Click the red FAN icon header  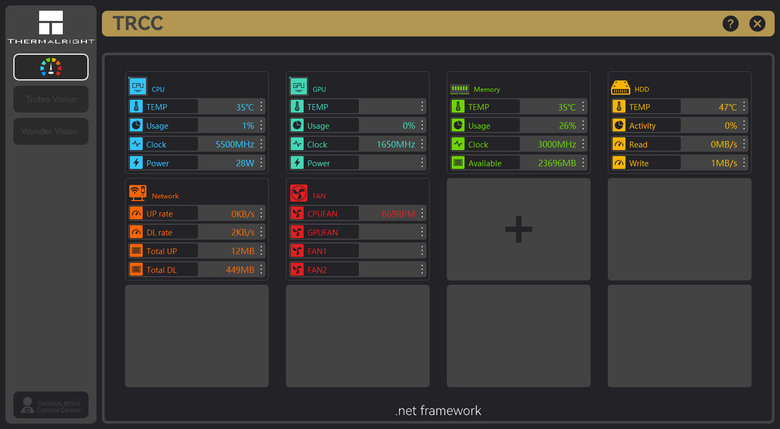[298, 193]
